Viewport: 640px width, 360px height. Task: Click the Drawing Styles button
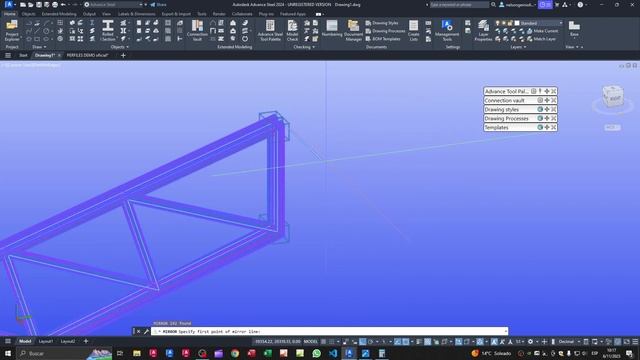(382, 23)
